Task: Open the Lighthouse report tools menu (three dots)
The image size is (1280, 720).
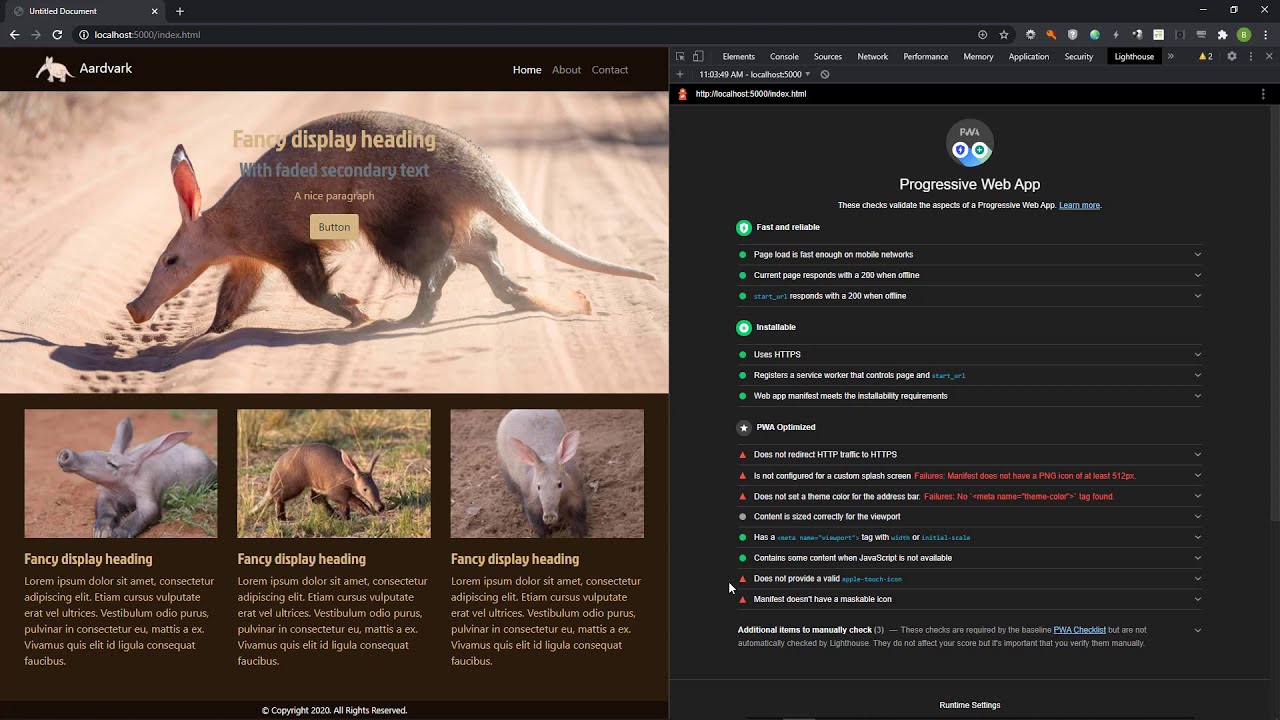Action: point(1263,94)
